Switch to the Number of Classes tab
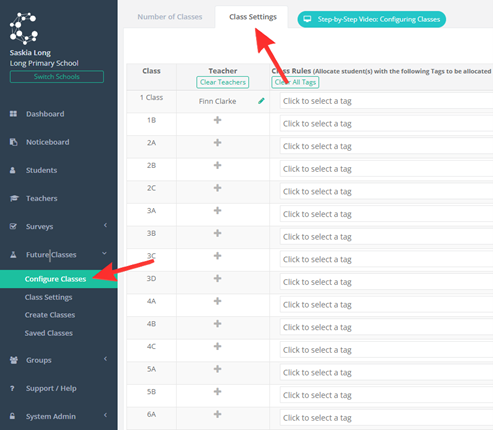This screenshot has height=430, width=493. coord(170,17)
